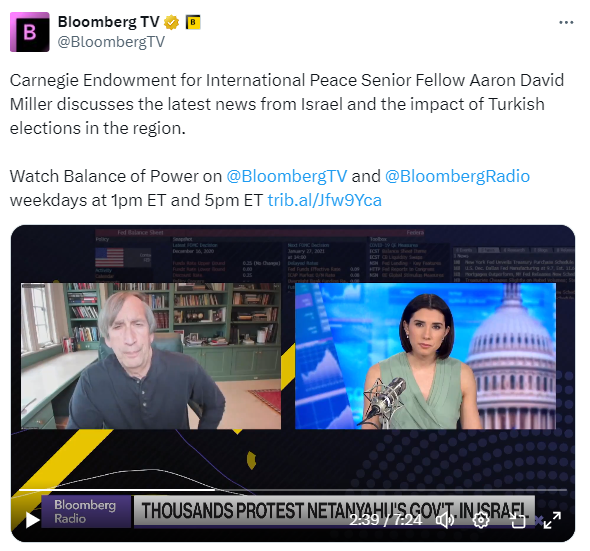Mute the video using the speaker icon
This screenshot has width=590, height=551.
[445, 521]
